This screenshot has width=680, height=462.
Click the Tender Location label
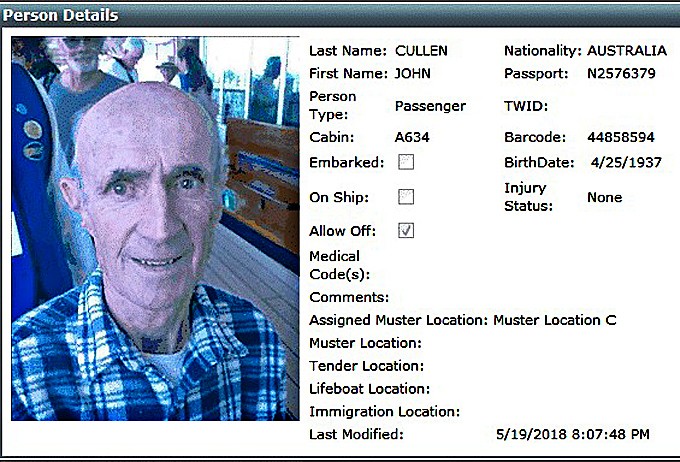pos(366,366)
